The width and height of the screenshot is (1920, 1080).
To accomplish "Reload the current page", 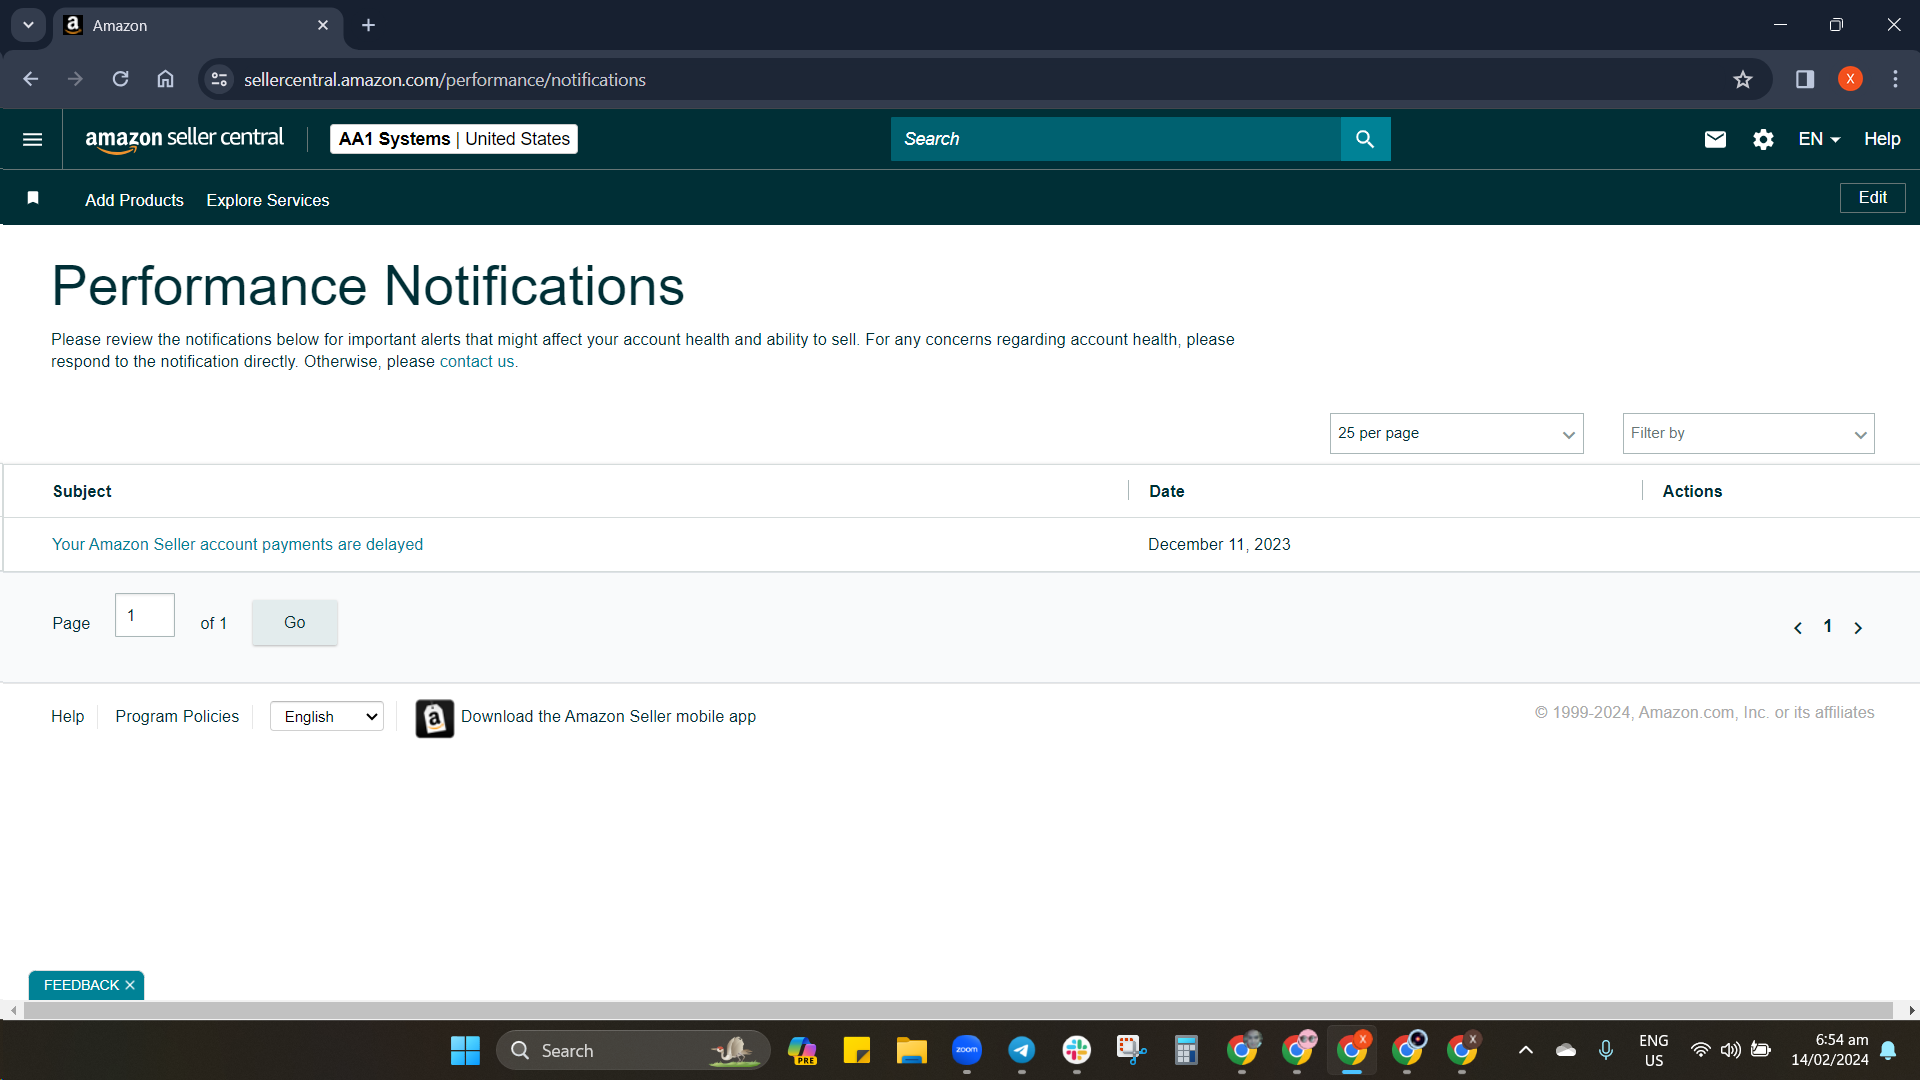I will (x=120, y=79).
